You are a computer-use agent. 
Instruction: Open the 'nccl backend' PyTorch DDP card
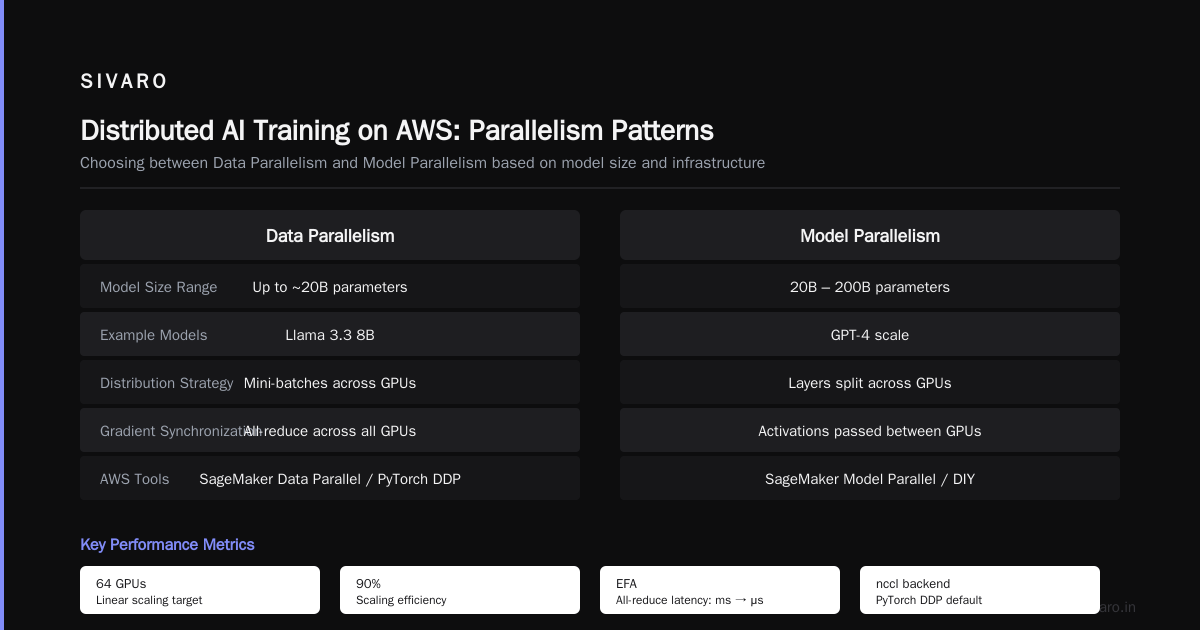pos(980,590)
